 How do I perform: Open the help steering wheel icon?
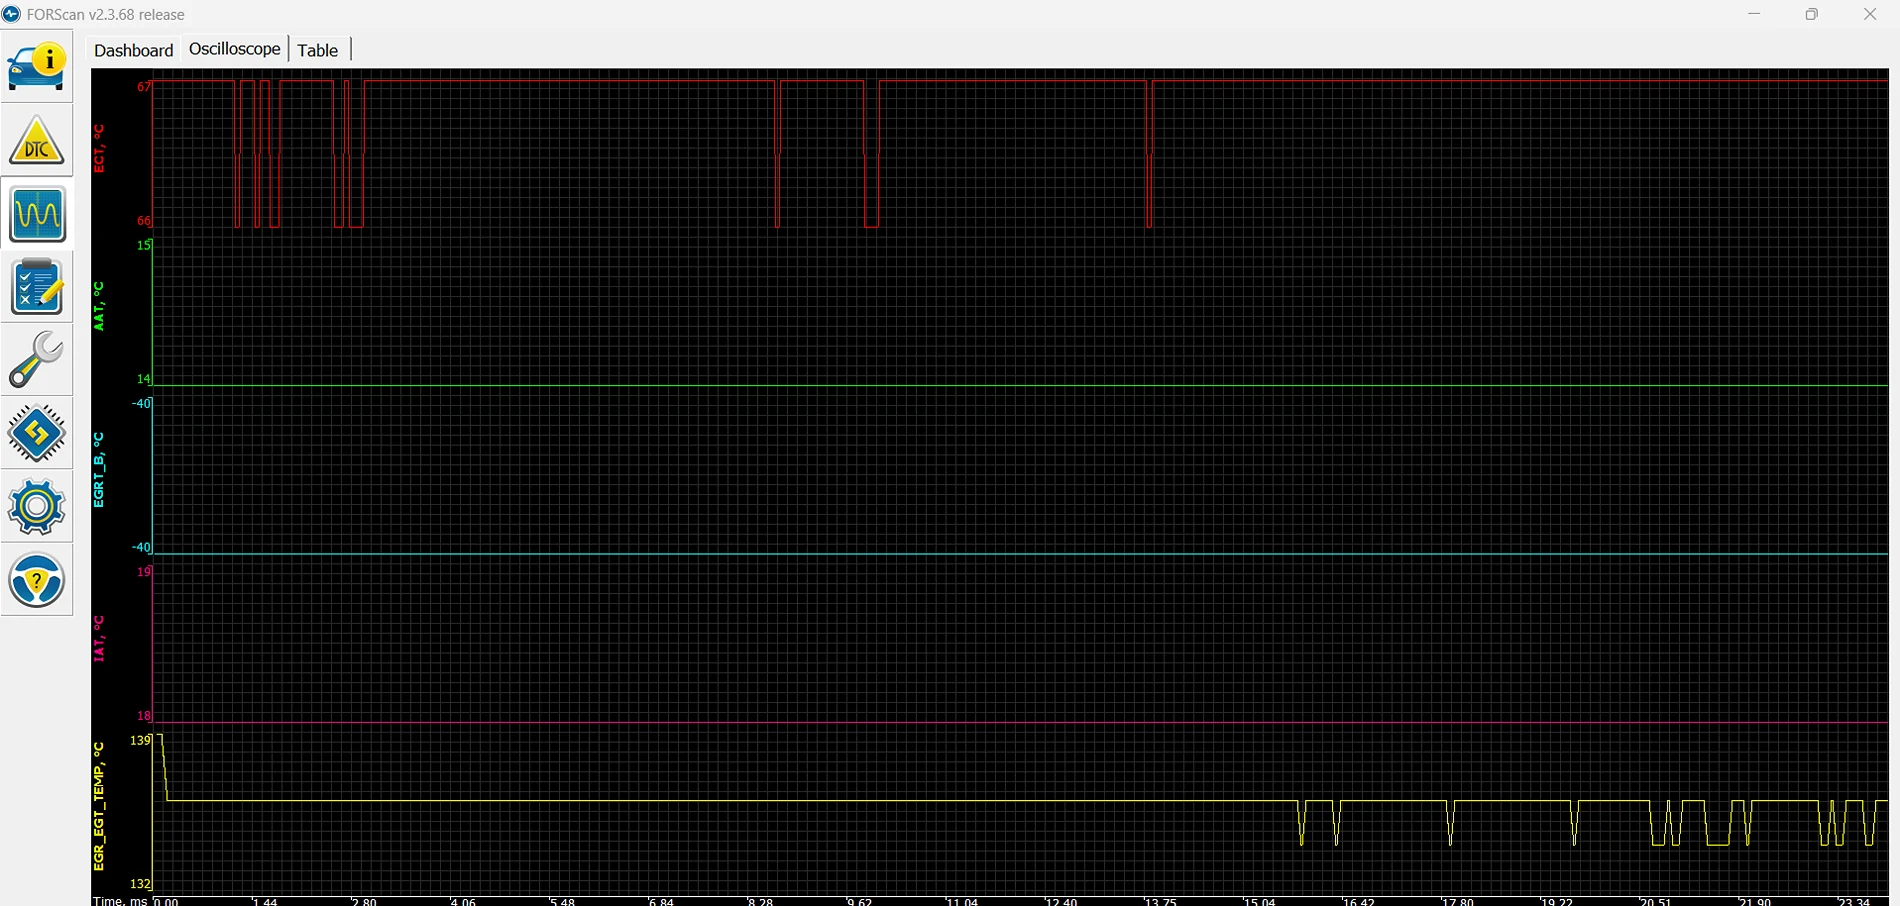click(37, 580)
